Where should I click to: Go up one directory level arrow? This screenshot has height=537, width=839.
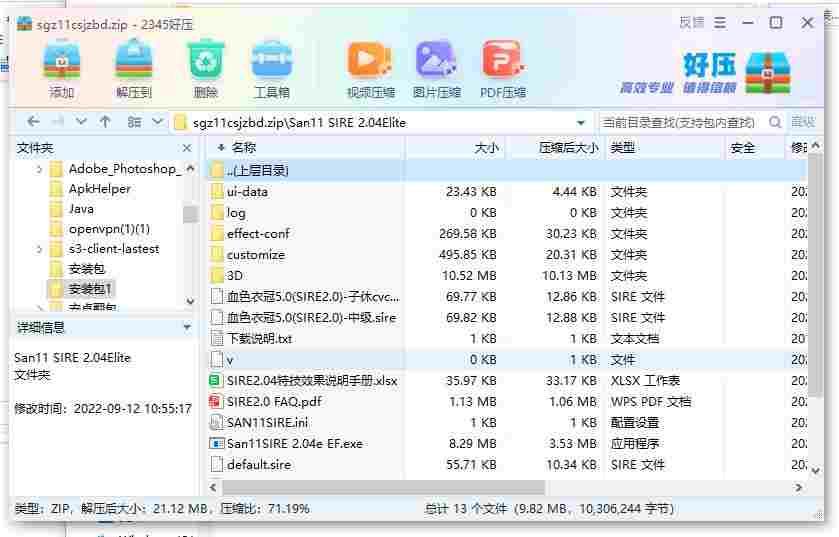[105, 122]
